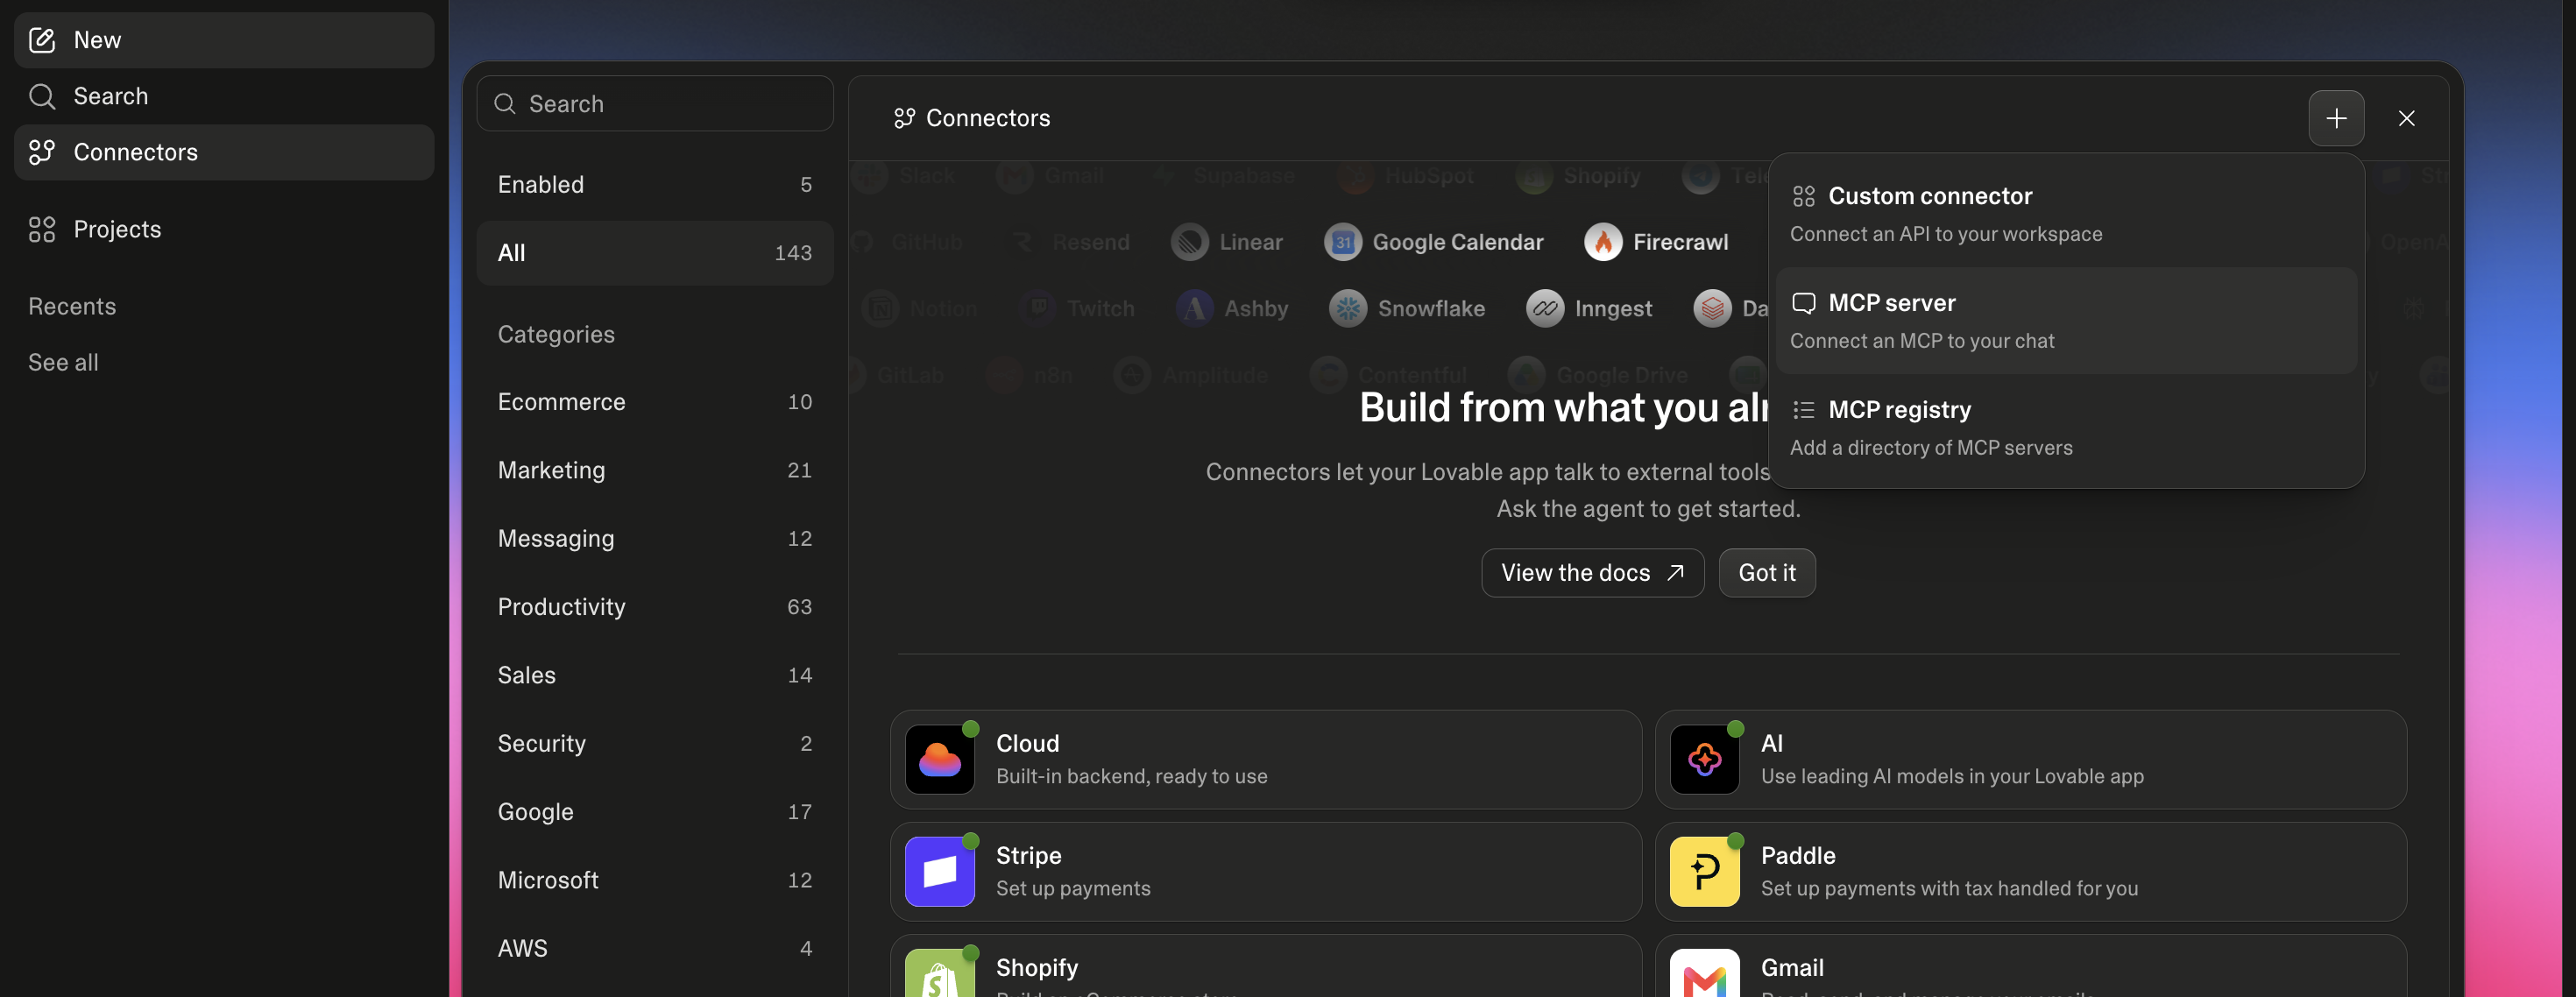Filter by Sales category
The width and height of the screenshot is (2576, 997).
point(655,675)
